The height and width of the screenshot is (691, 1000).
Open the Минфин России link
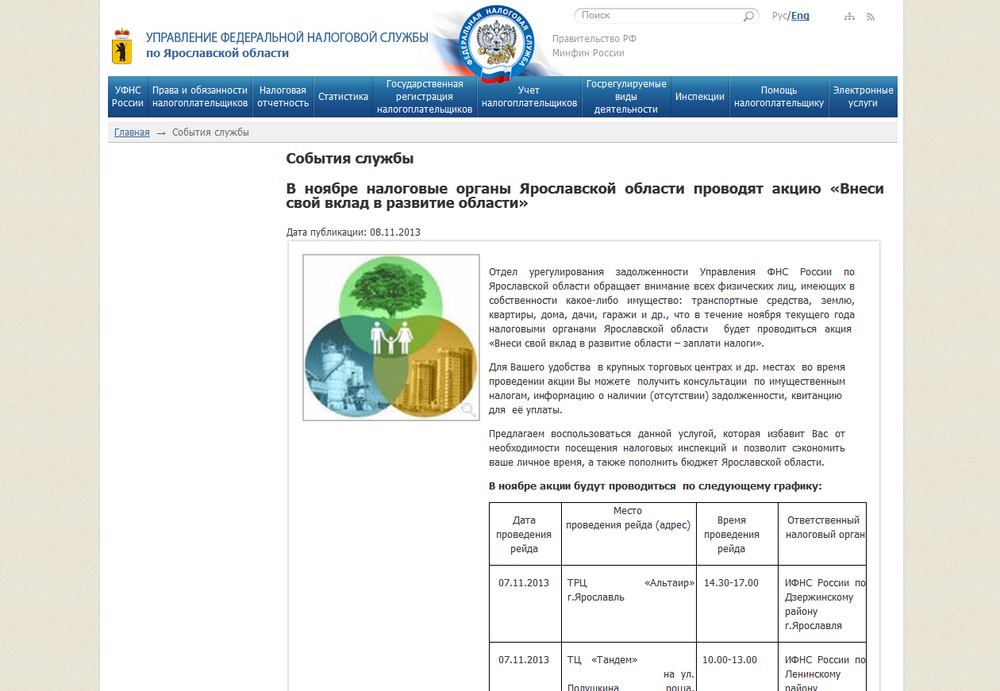coord(588,53)
